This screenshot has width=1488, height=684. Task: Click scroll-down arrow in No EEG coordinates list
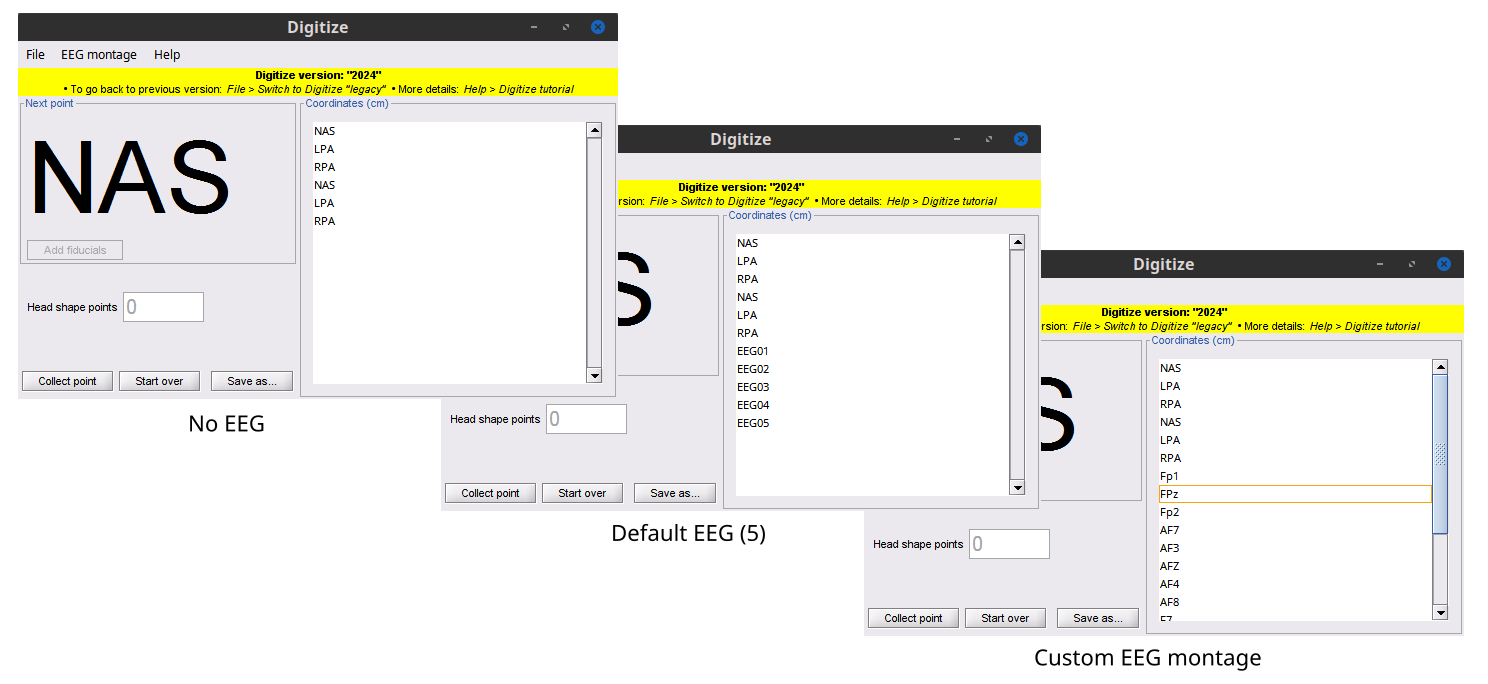click(594, 376)
